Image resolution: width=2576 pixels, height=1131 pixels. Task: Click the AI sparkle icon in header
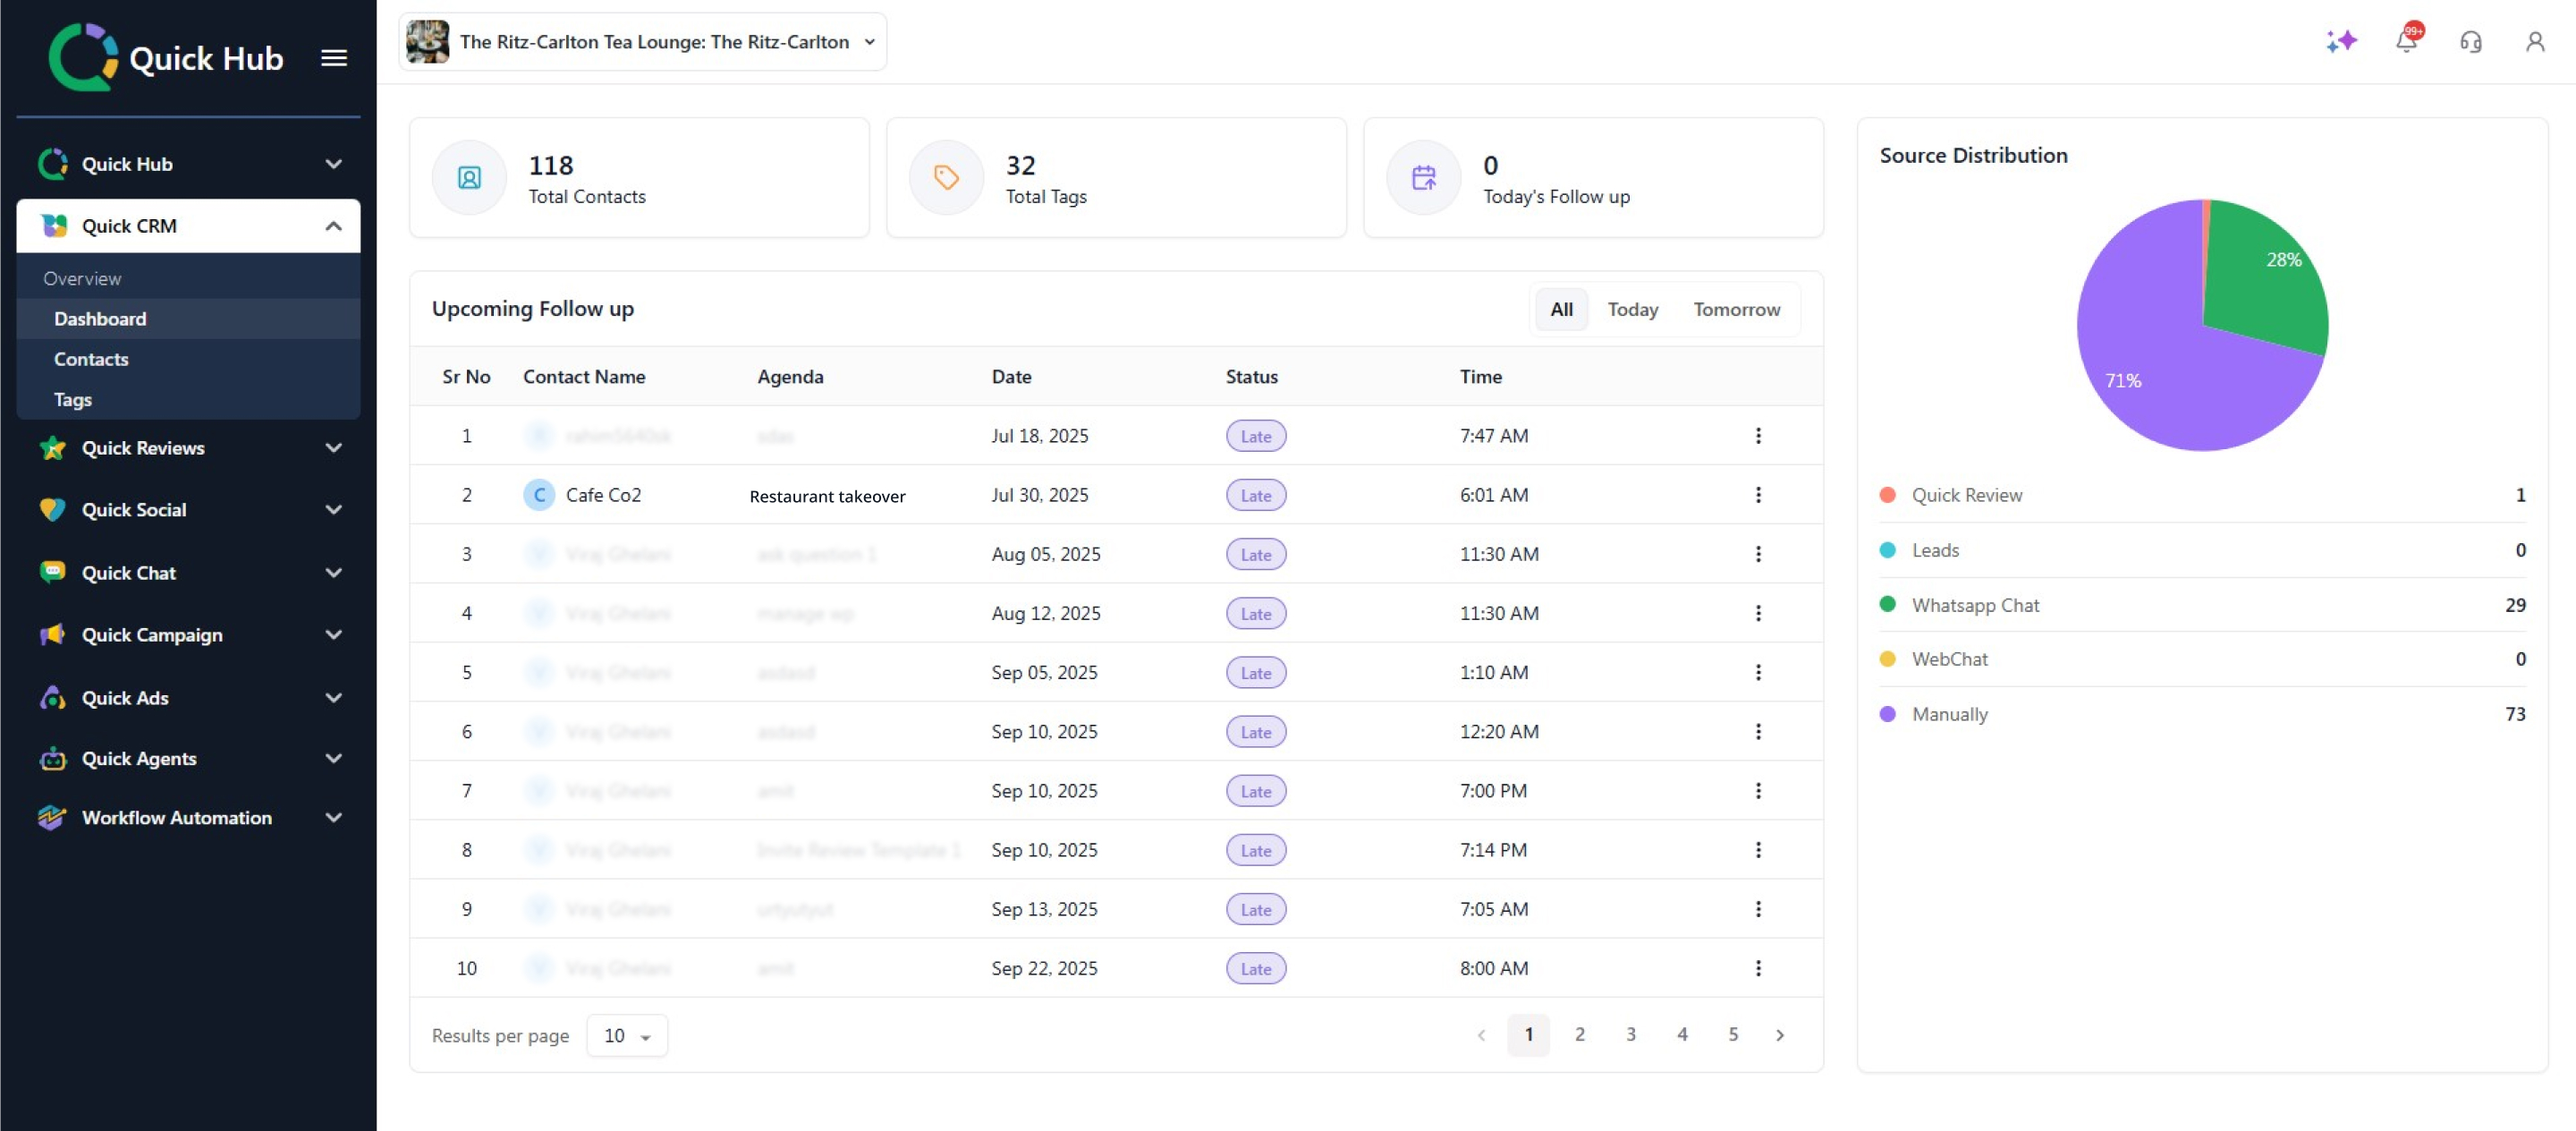coord(2341,41)
